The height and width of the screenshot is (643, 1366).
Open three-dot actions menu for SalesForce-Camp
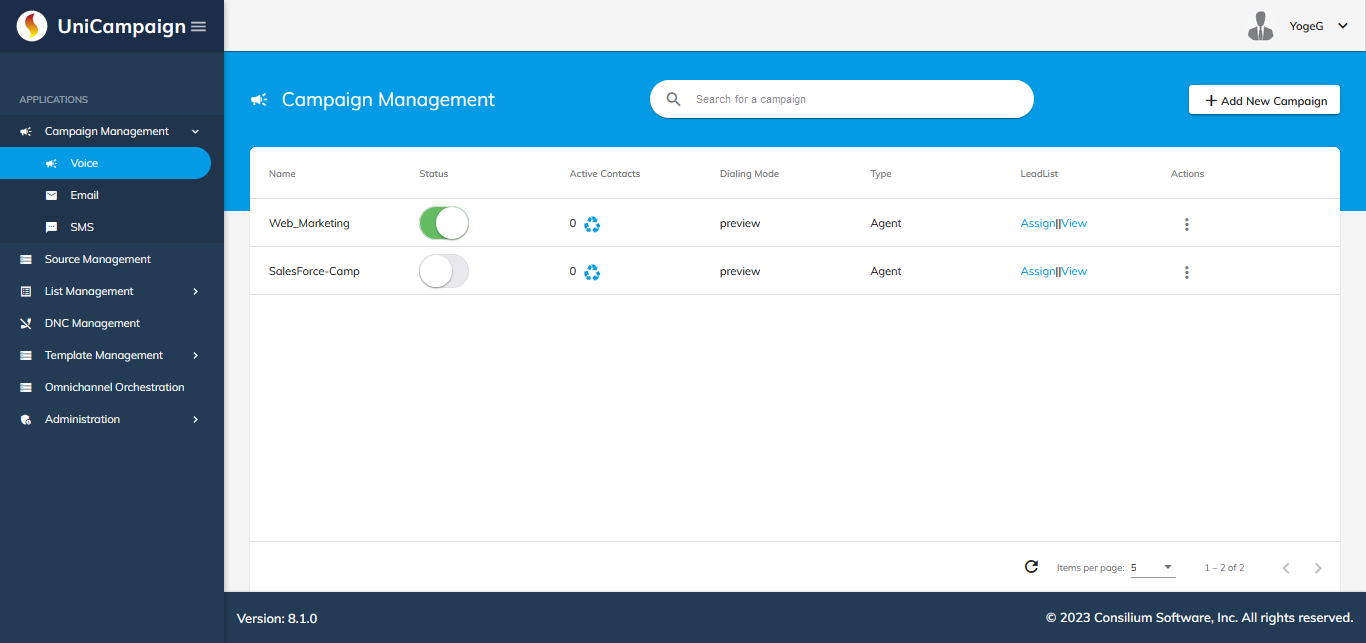coord(1186,272)
